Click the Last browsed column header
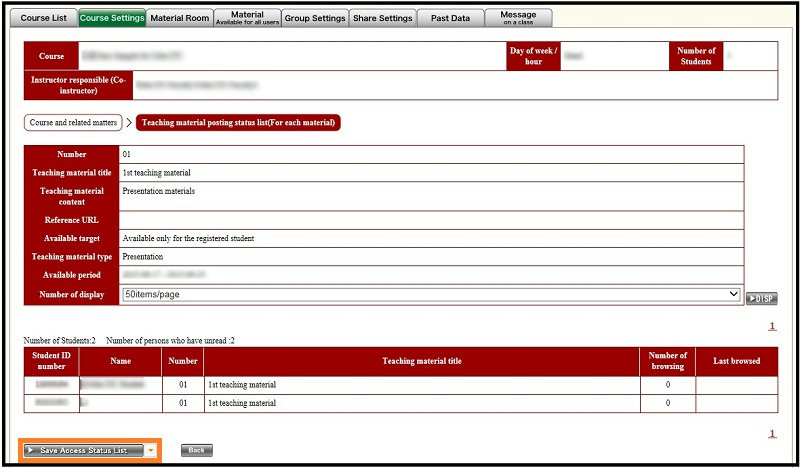The image size is (800, 468). 736,361
